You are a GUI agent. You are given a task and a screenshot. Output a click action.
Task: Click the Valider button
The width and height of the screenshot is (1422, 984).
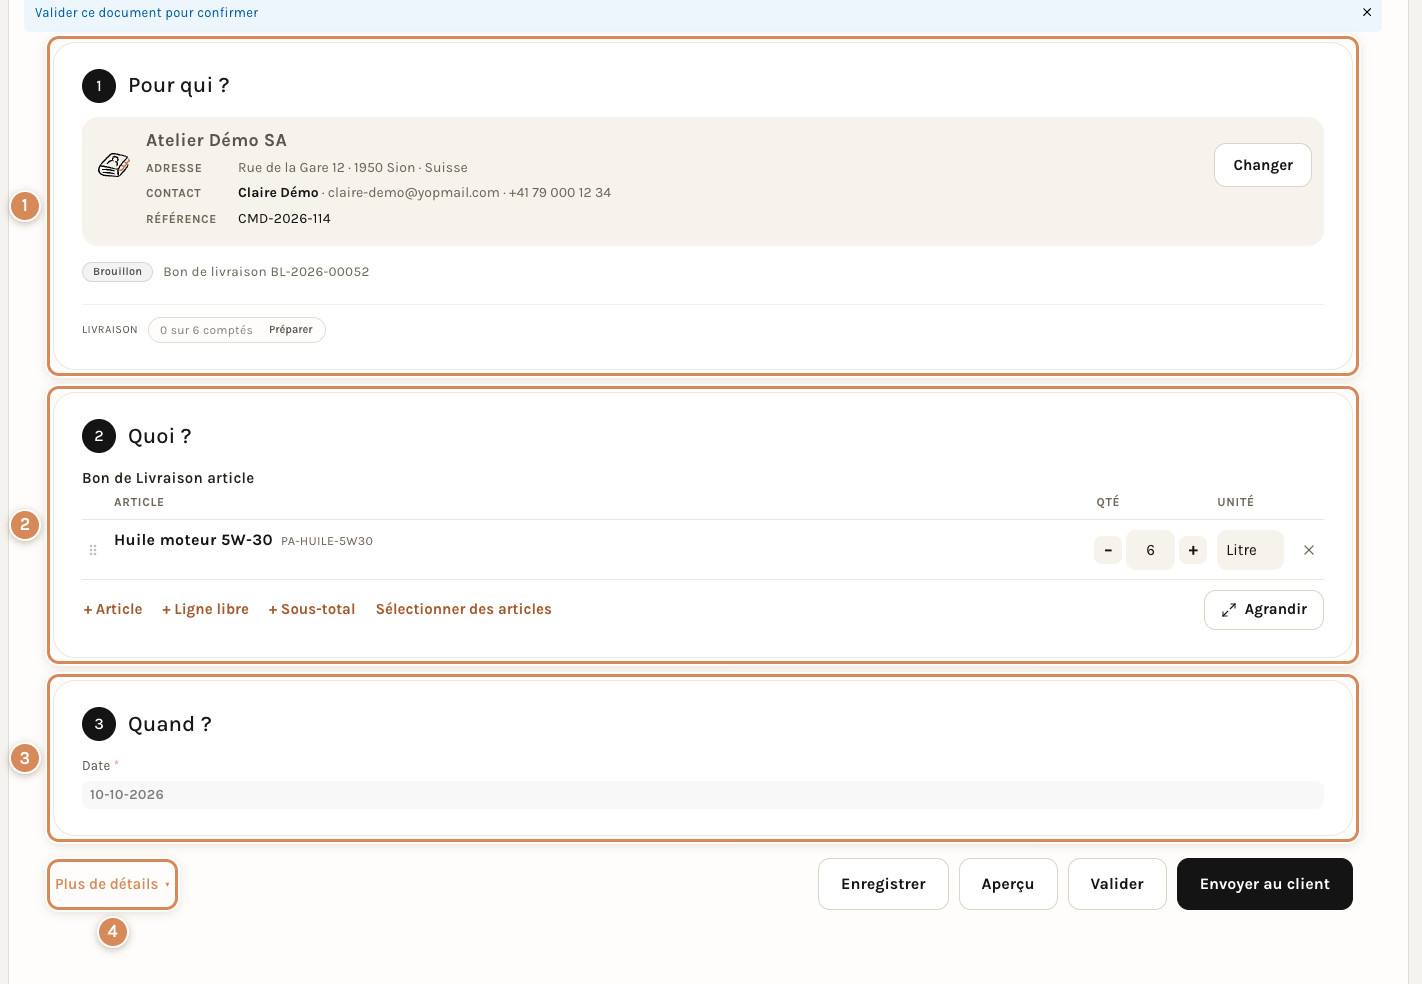pos(1117,884)
